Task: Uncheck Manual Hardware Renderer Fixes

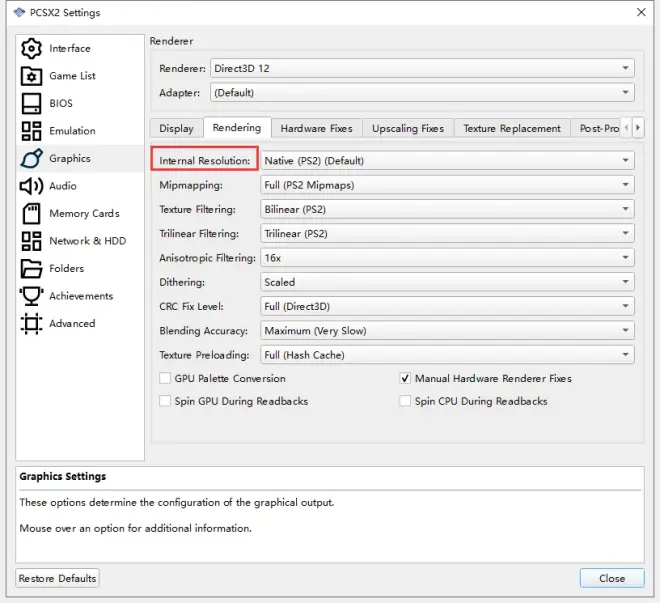Action: point(405,379)
